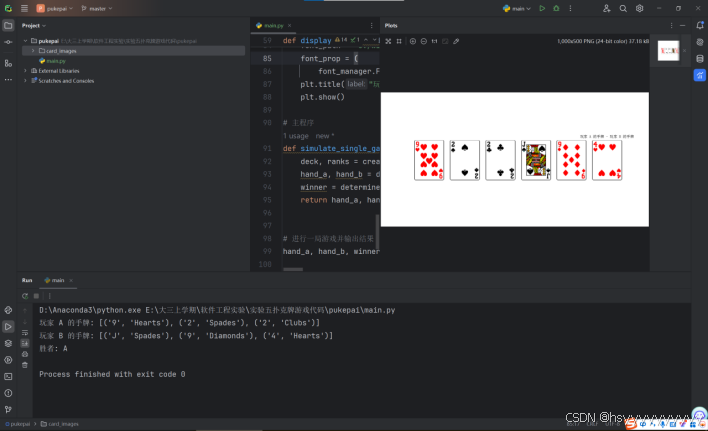
Task: Show more tool windows ellipsis in left sidebar
Action: (x=8, y=79)
